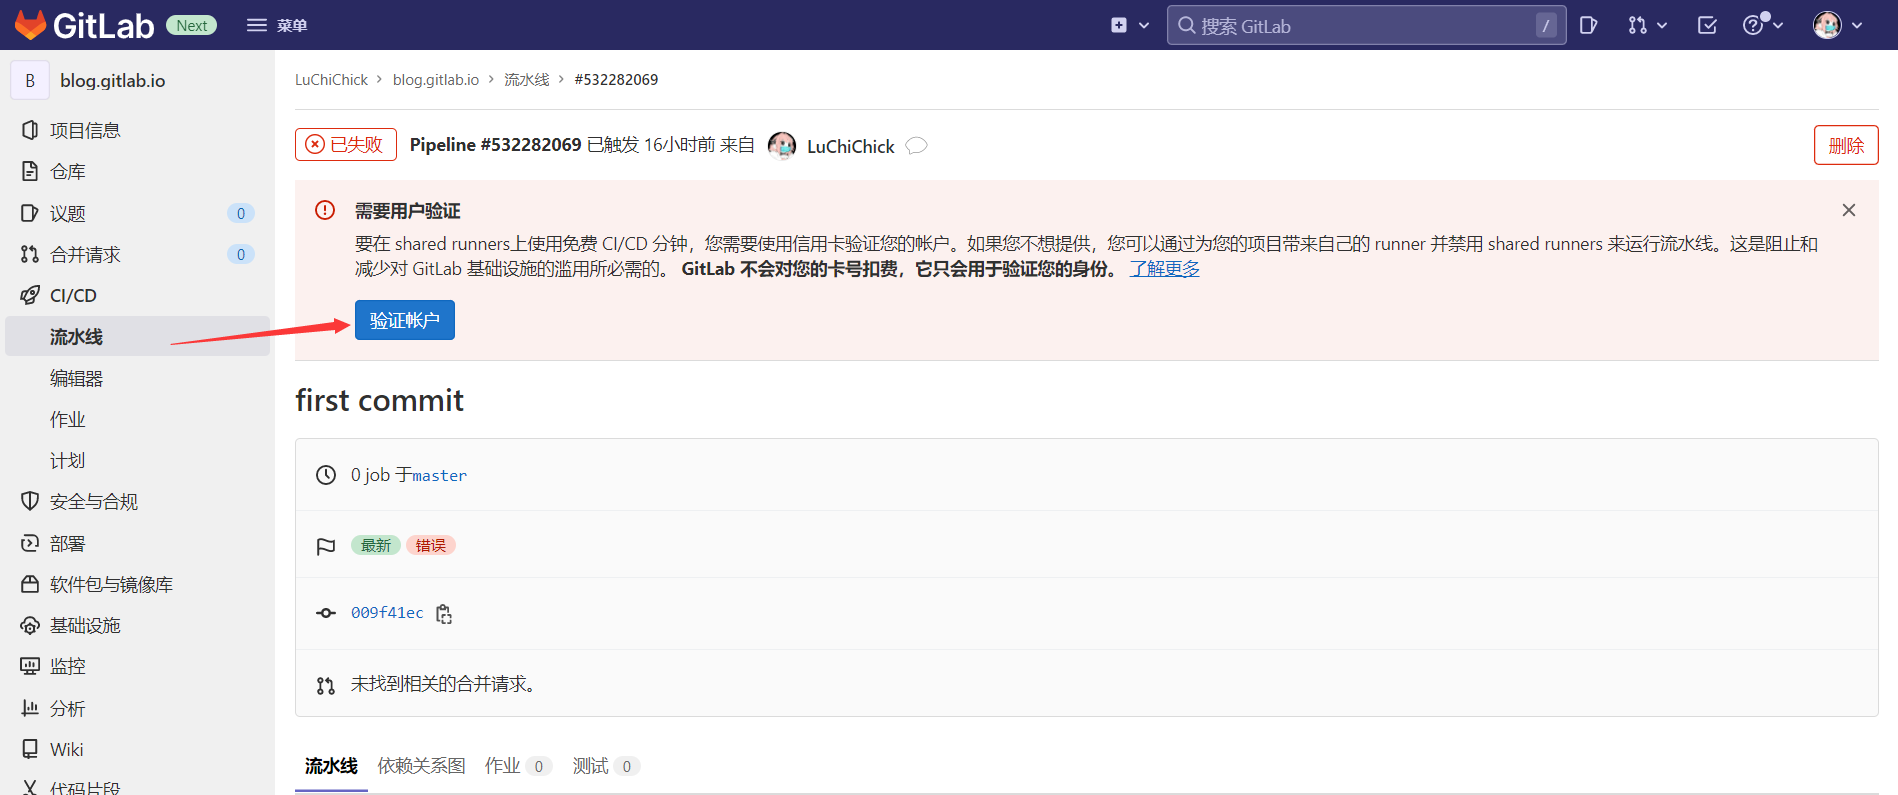This screenshot has height=795, width=1898.
Task: Open 项目信息 in the sidebar
Action: coord(137,130)
